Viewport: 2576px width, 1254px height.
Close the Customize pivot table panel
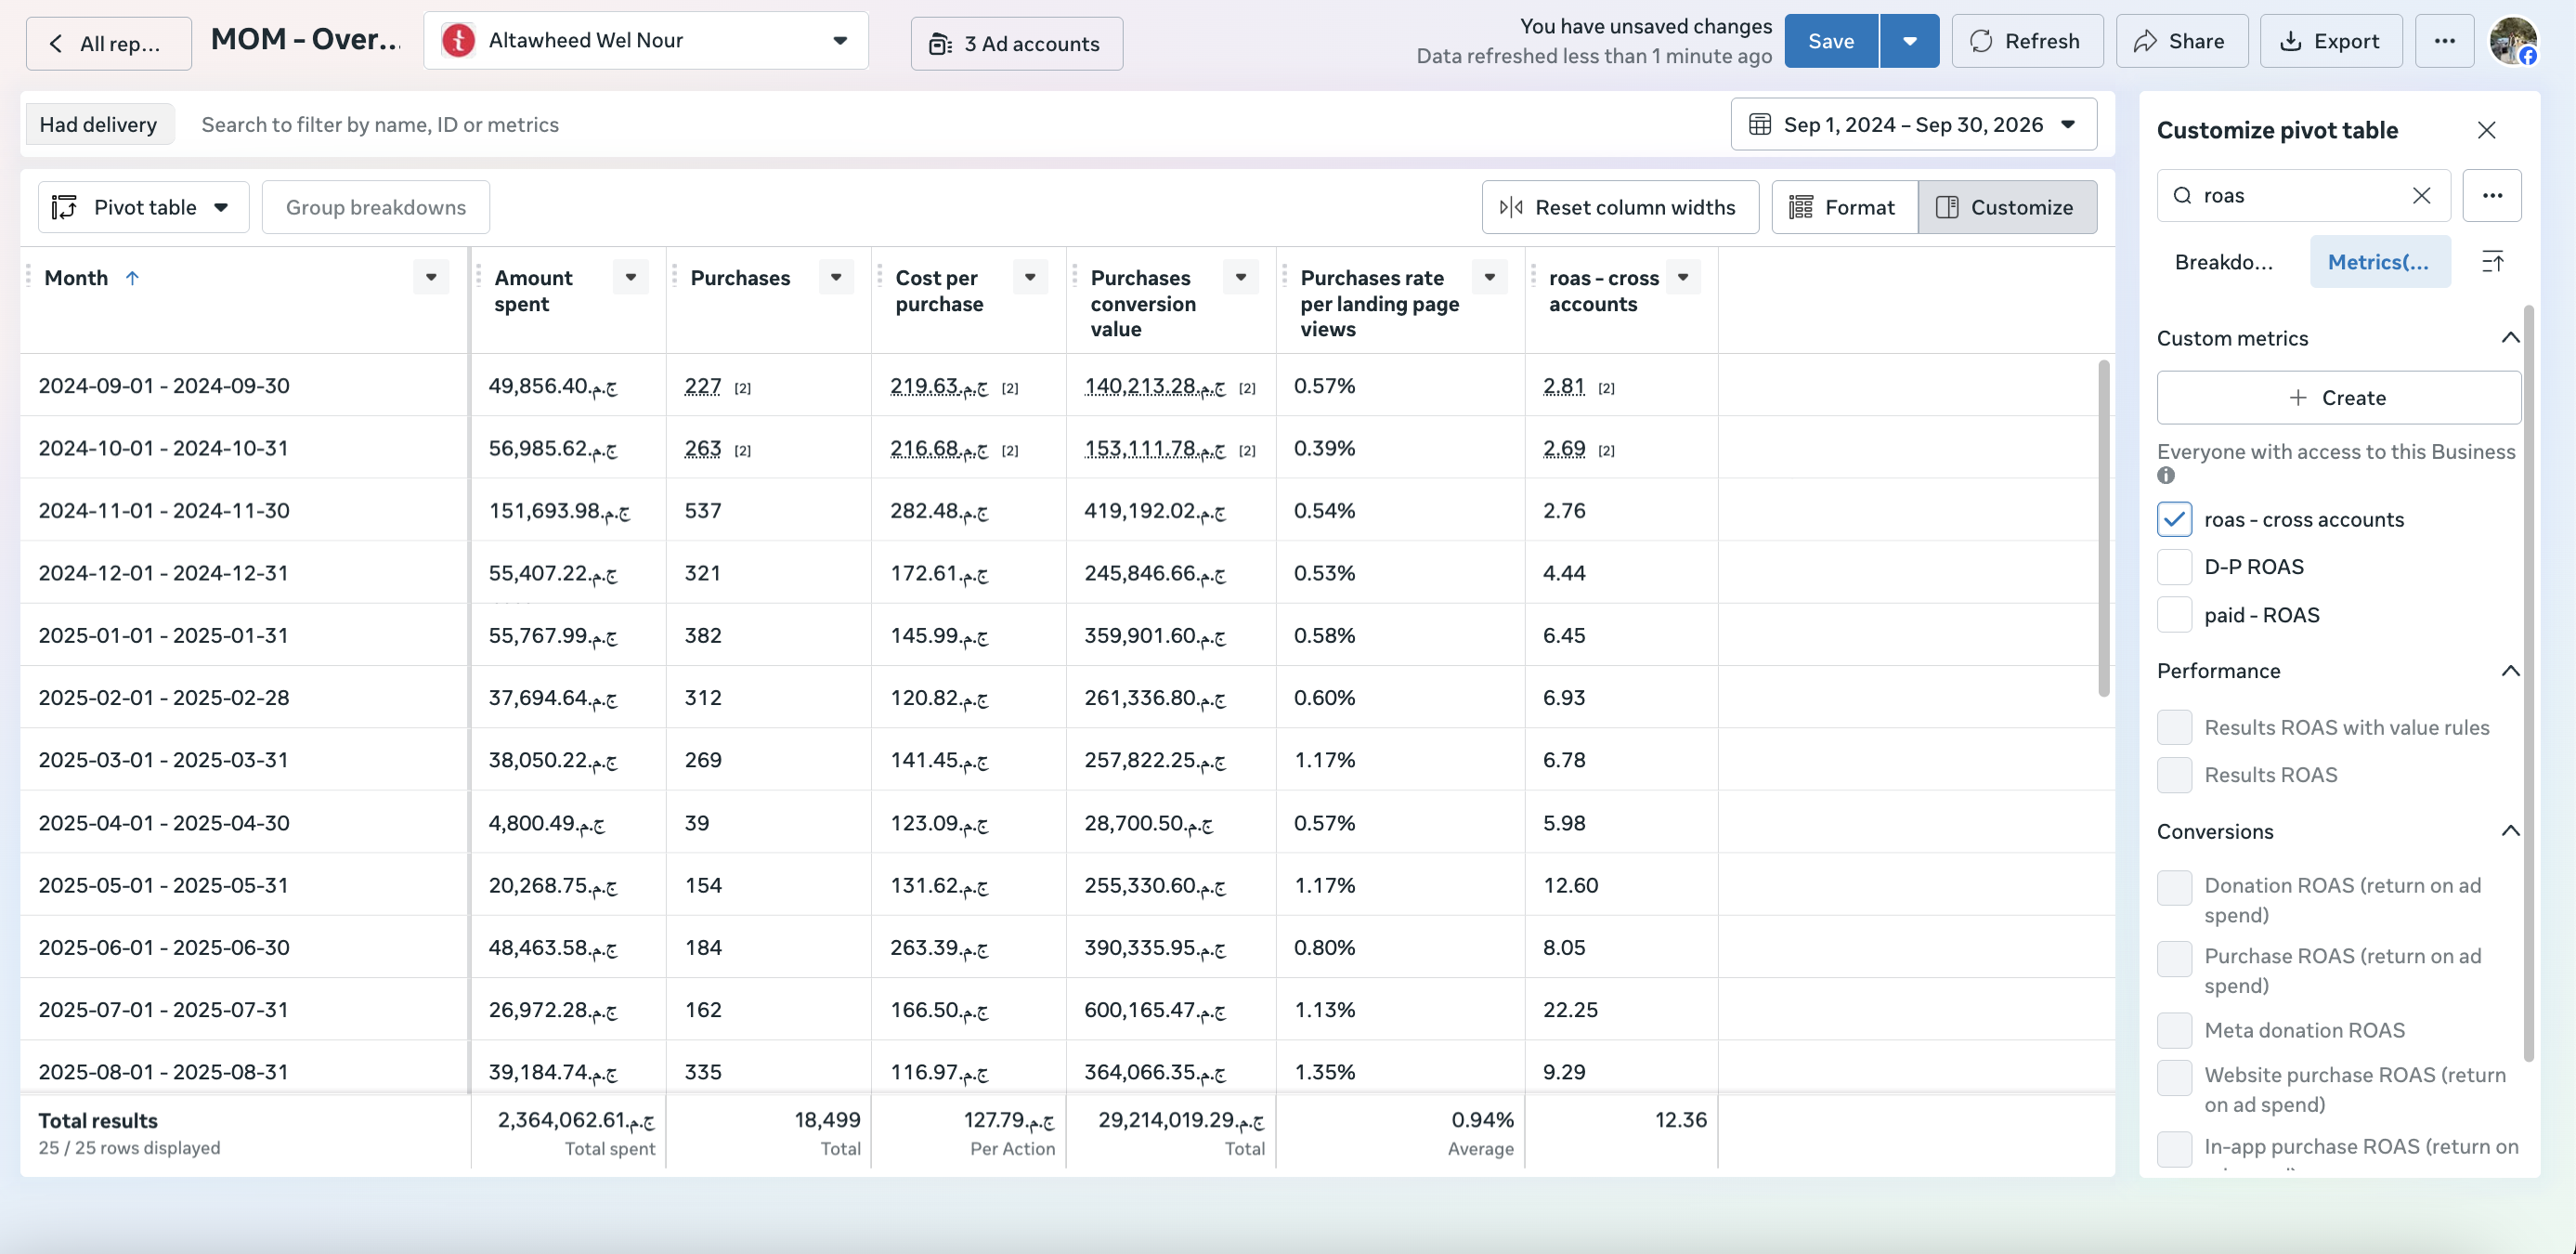(x=2486, y=130)
